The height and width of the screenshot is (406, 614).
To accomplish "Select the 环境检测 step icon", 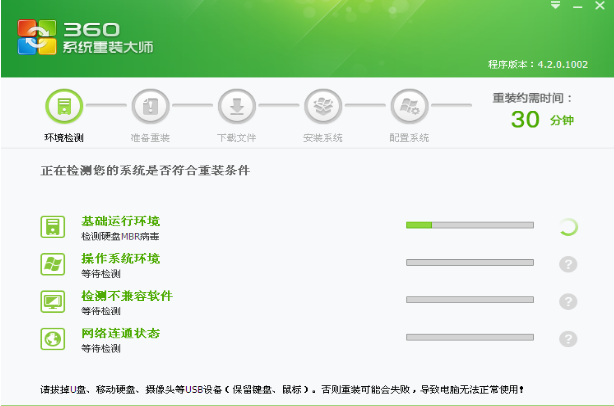I will [x=64, y=106].
